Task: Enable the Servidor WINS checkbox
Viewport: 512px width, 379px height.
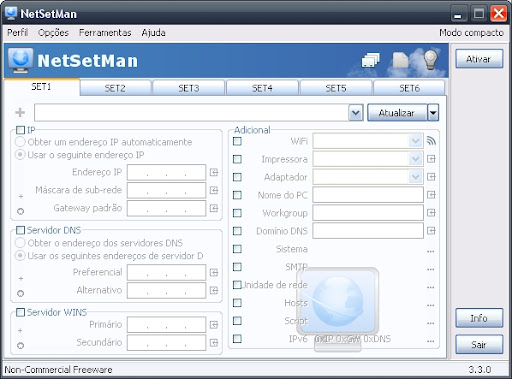Action: tap(20, 312)
